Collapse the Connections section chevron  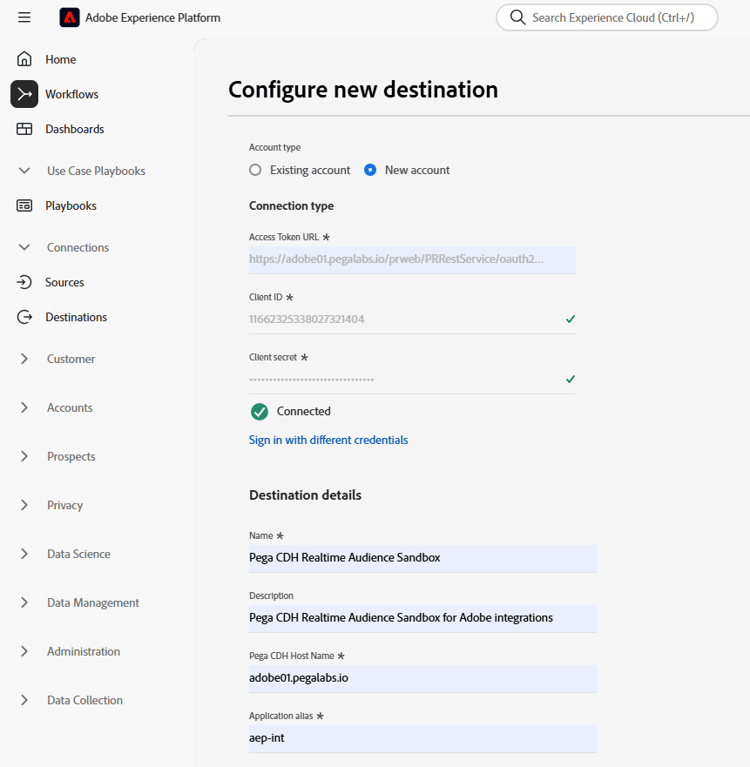(x=24, y=247)
